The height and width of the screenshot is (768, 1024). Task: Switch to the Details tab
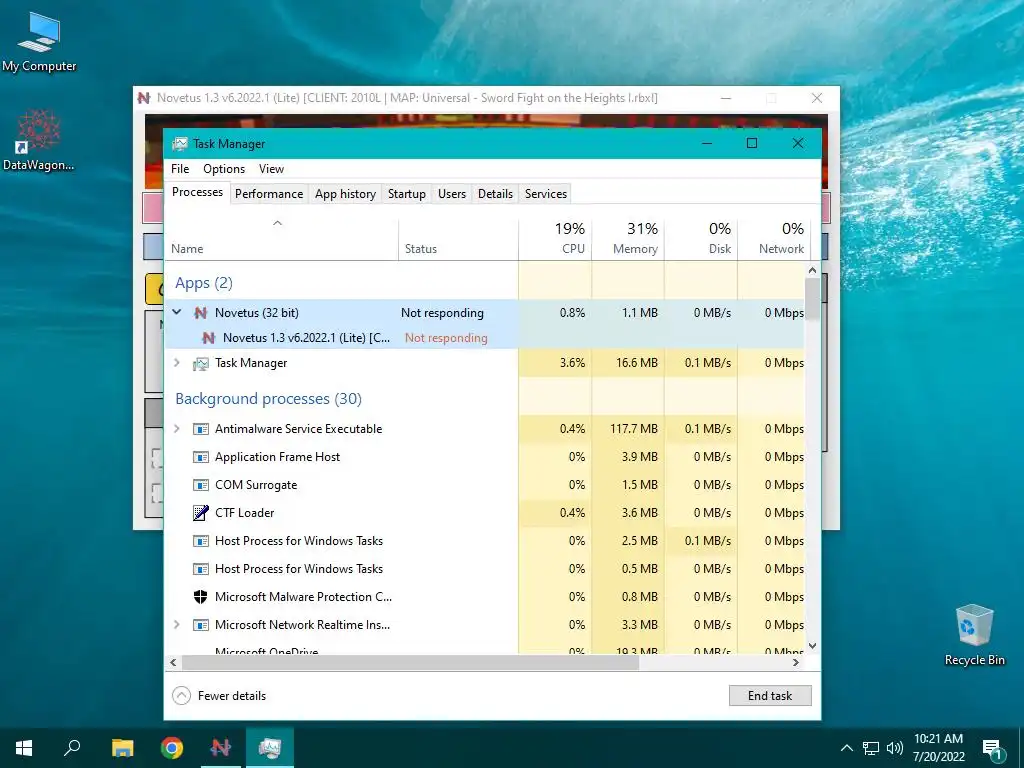click(x=495, y=194)
